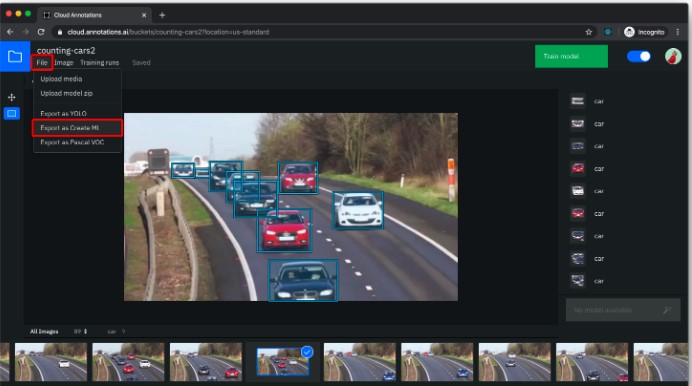692x386 pixels.
Task: Click the Saved status text
Action: click(141, 63)
